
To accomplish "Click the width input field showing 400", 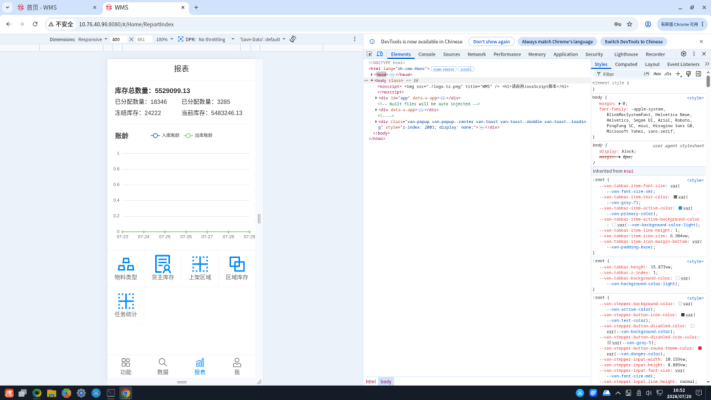I will (119, 39).
